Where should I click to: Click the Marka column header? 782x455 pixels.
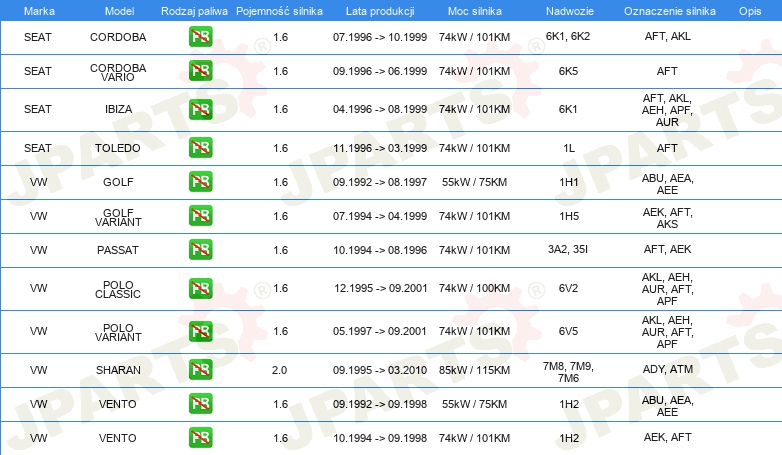[39, 11]
